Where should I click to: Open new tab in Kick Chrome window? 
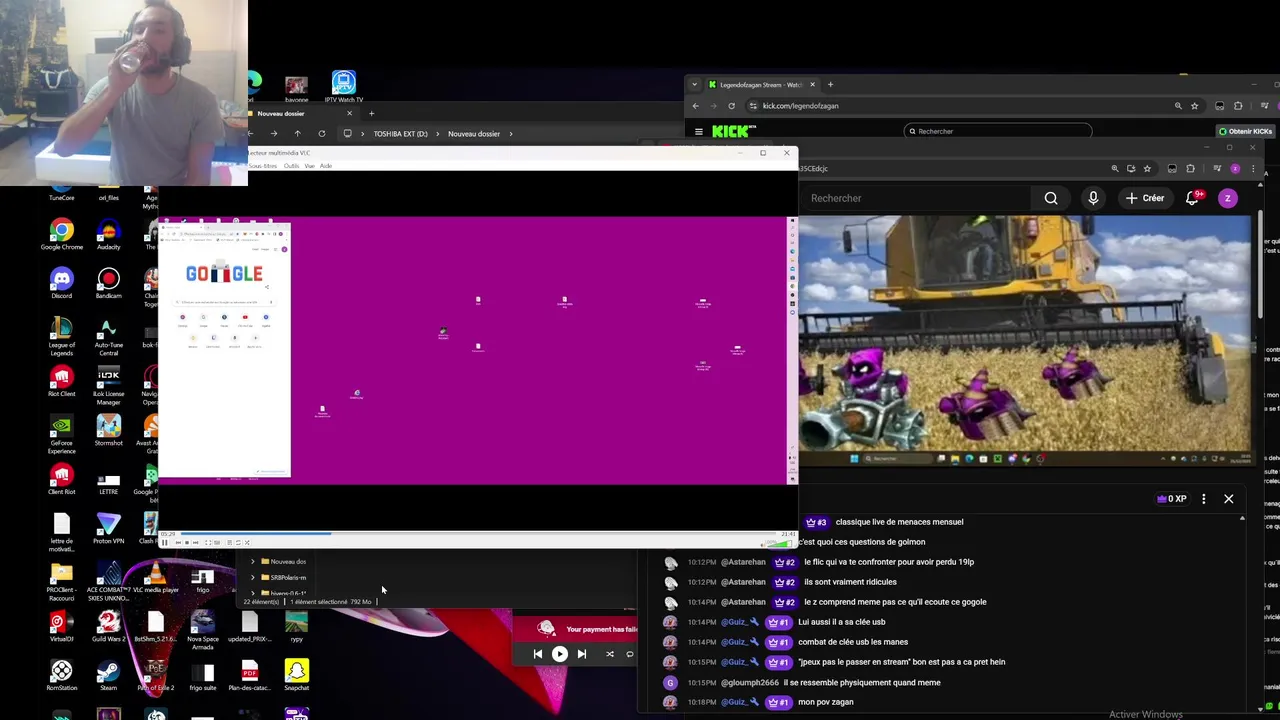coord(830,85)
